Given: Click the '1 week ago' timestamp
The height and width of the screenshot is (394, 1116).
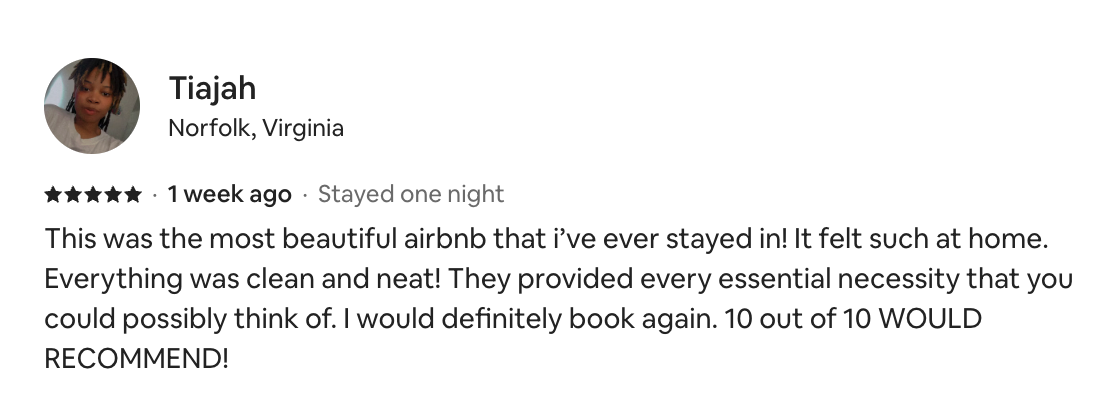Looking at the screenshot, I should click(229, 194).
